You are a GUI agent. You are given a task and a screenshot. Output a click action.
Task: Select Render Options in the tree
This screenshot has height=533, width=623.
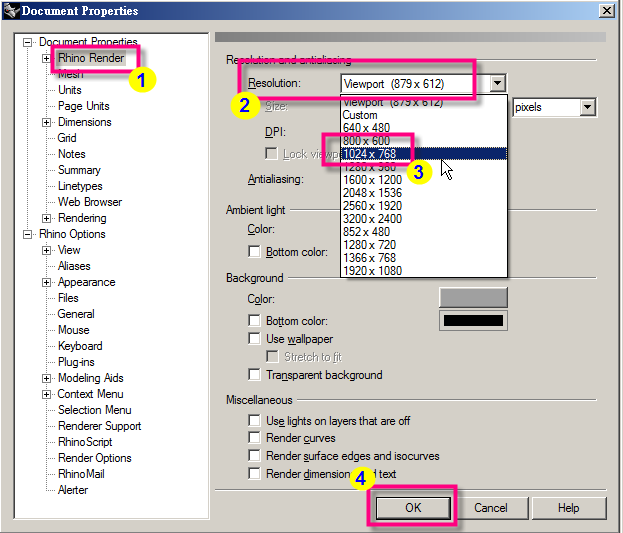(x=95, y=458)
